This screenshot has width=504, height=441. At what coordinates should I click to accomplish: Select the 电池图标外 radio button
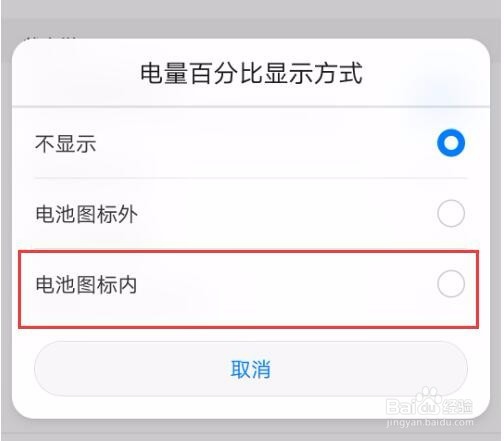(x=451, y=213)
